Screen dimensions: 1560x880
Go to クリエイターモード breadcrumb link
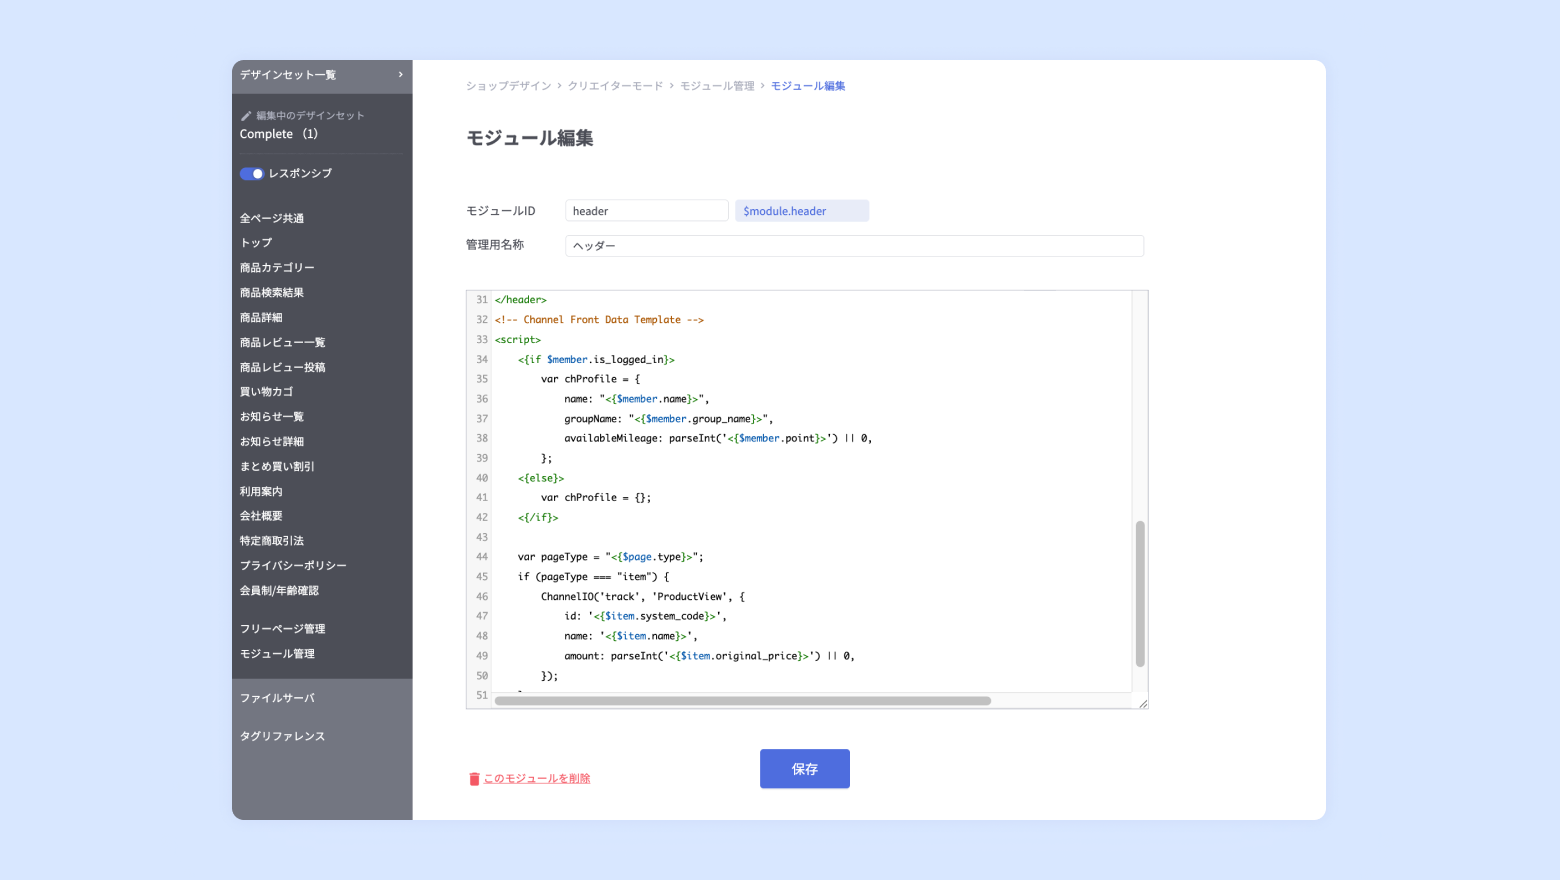616,86
